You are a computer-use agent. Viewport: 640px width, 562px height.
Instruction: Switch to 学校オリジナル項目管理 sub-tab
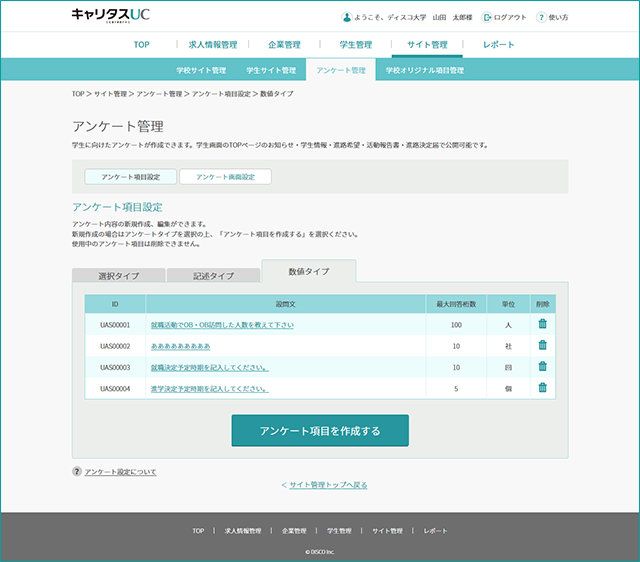coord(424,70)
